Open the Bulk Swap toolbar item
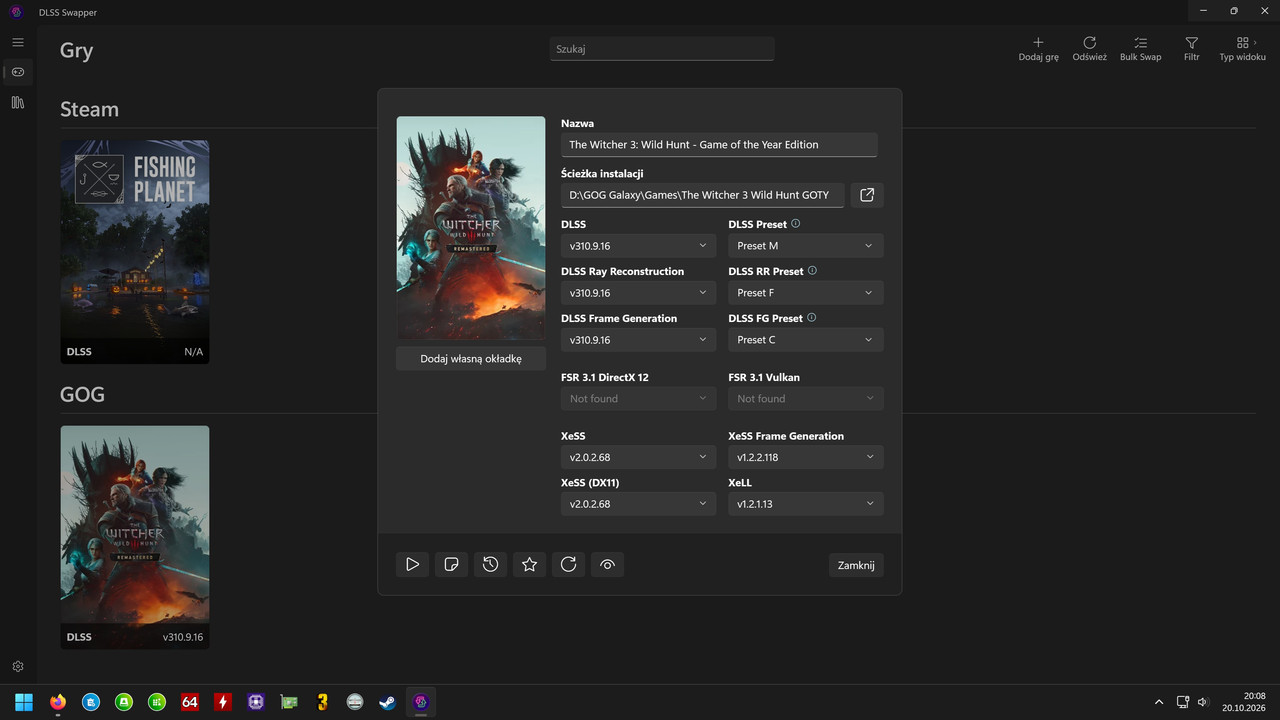This screenshot has height=720, width=1280. (1141, 49)
